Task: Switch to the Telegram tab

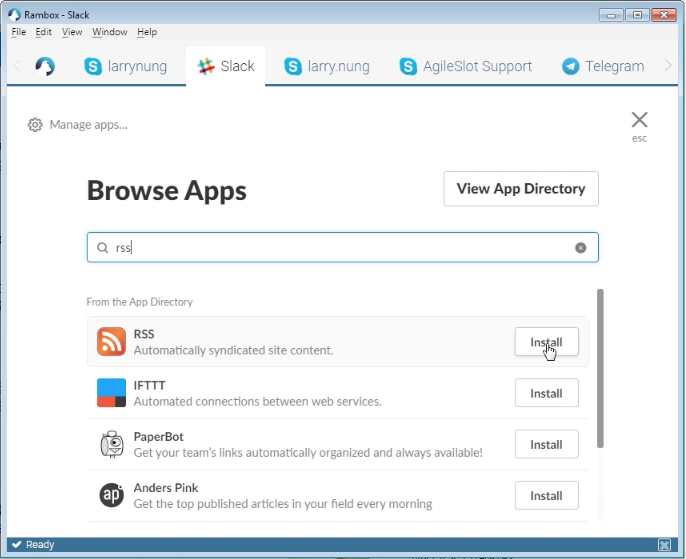Action: point(603,66)
